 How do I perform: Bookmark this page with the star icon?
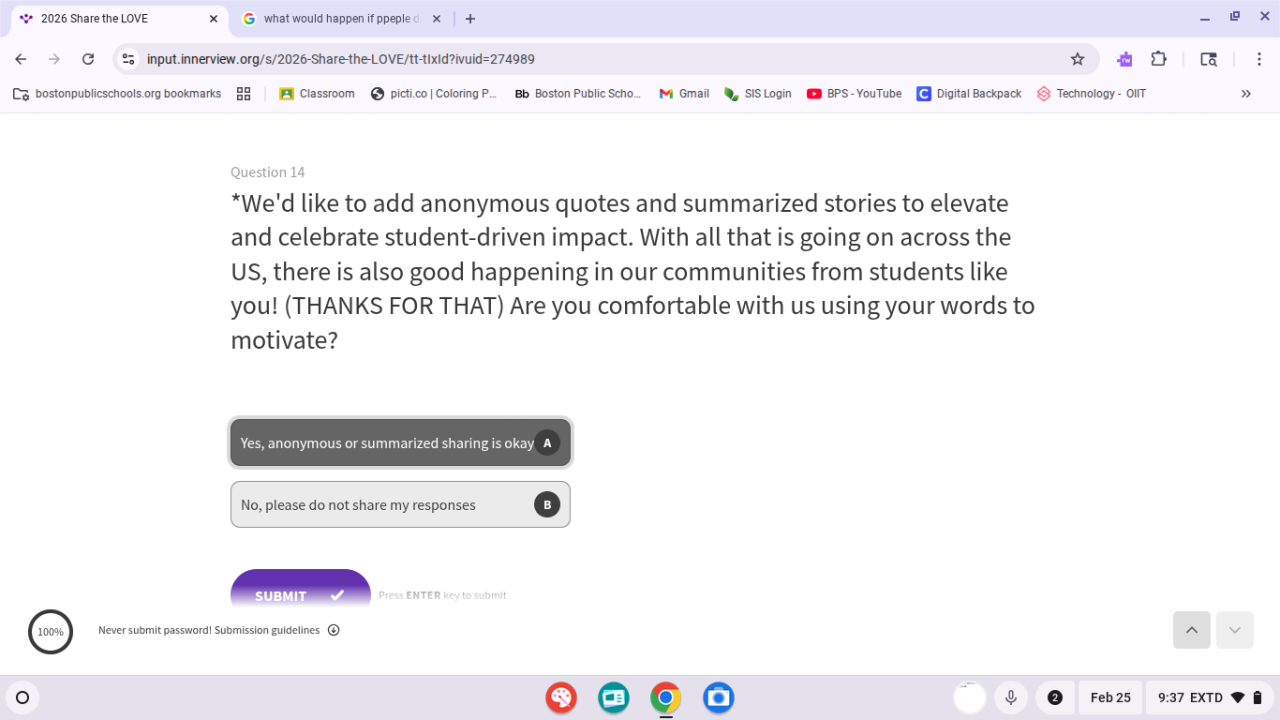[x=1077, y=59]
